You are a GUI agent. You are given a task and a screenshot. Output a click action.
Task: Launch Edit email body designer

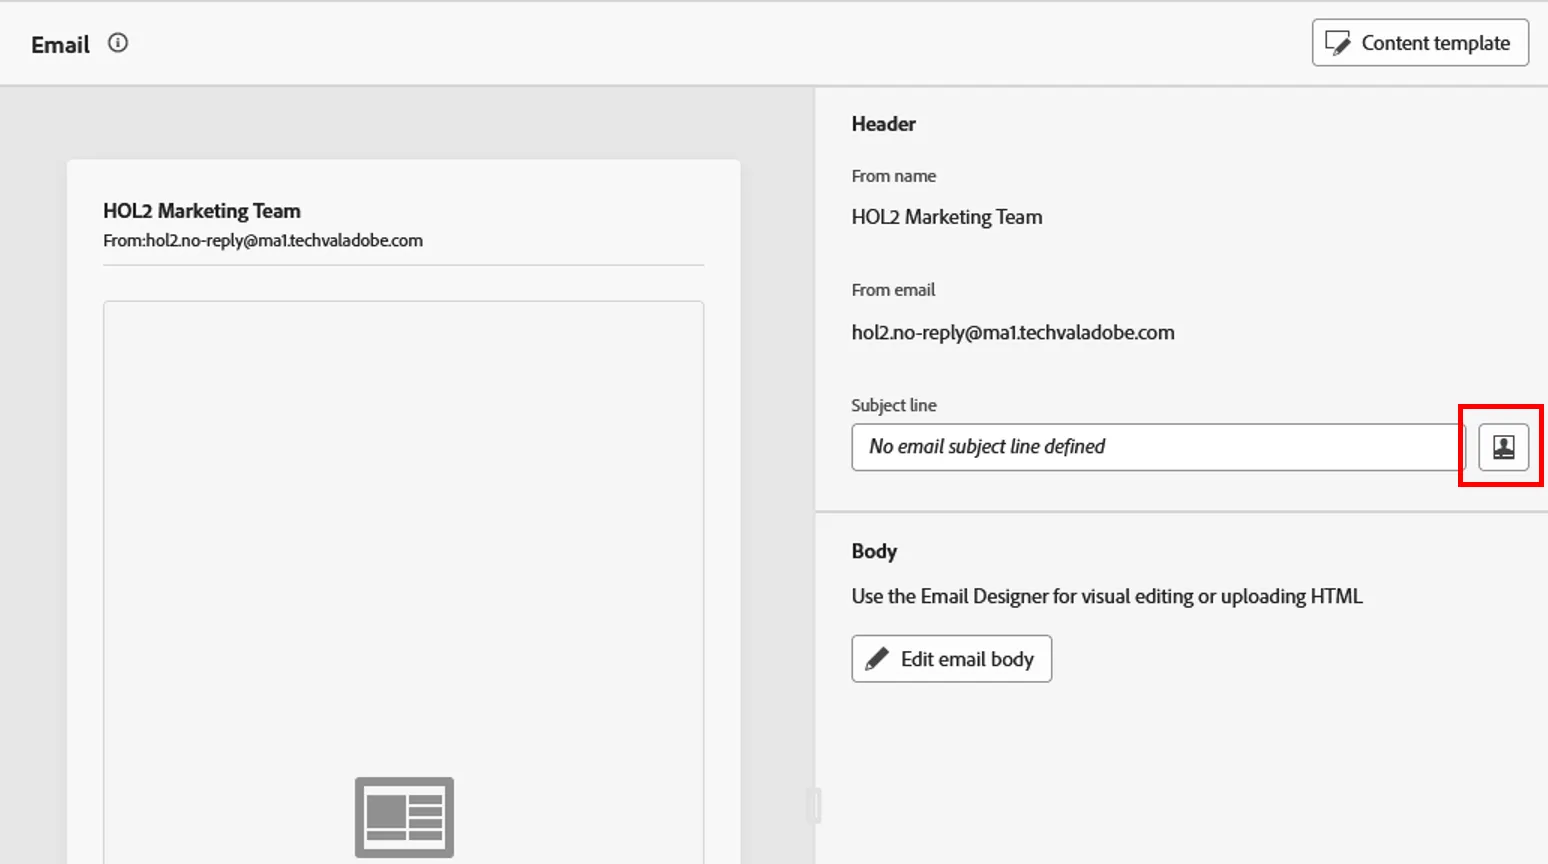coord(951,659)
